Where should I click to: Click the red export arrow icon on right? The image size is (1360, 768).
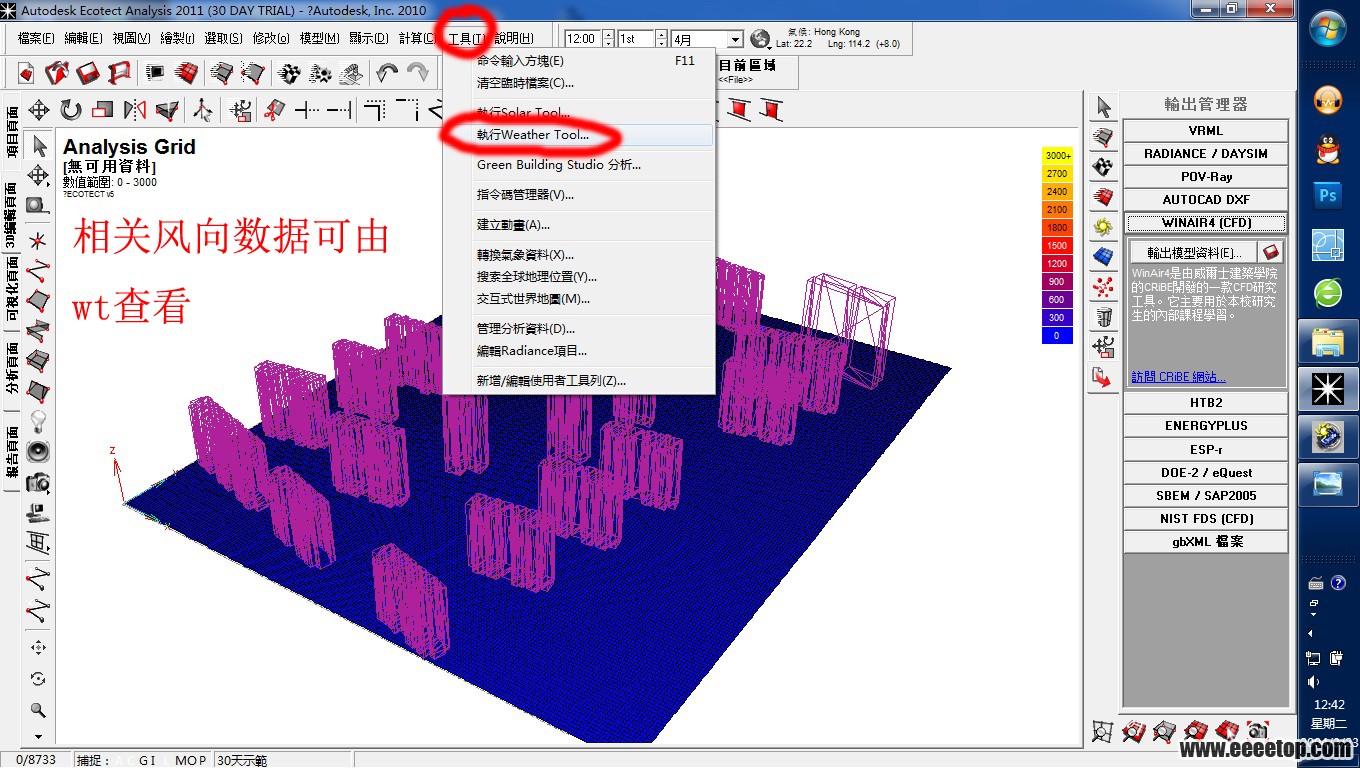coord(1104,377)
